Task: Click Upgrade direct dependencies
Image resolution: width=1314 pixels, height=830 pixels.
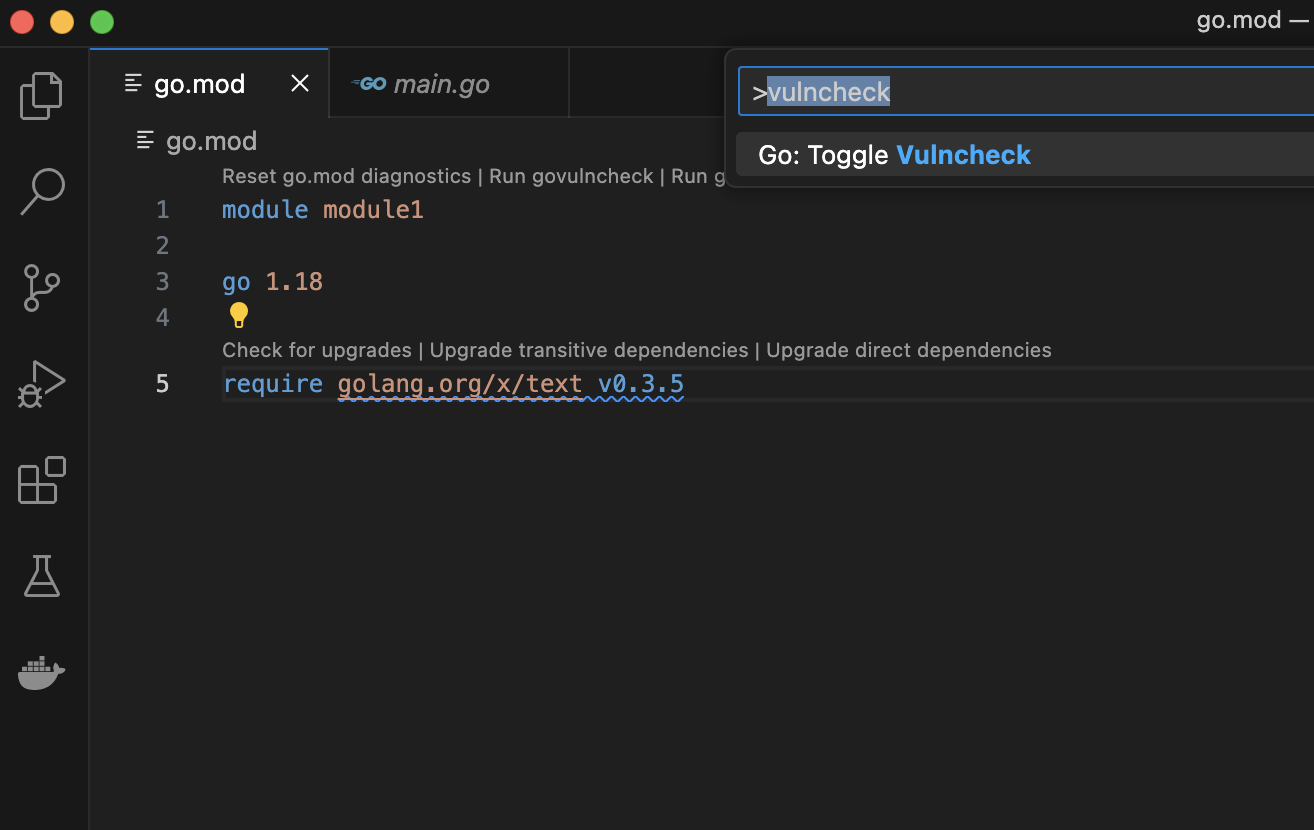Action: (x=908, y=350)
